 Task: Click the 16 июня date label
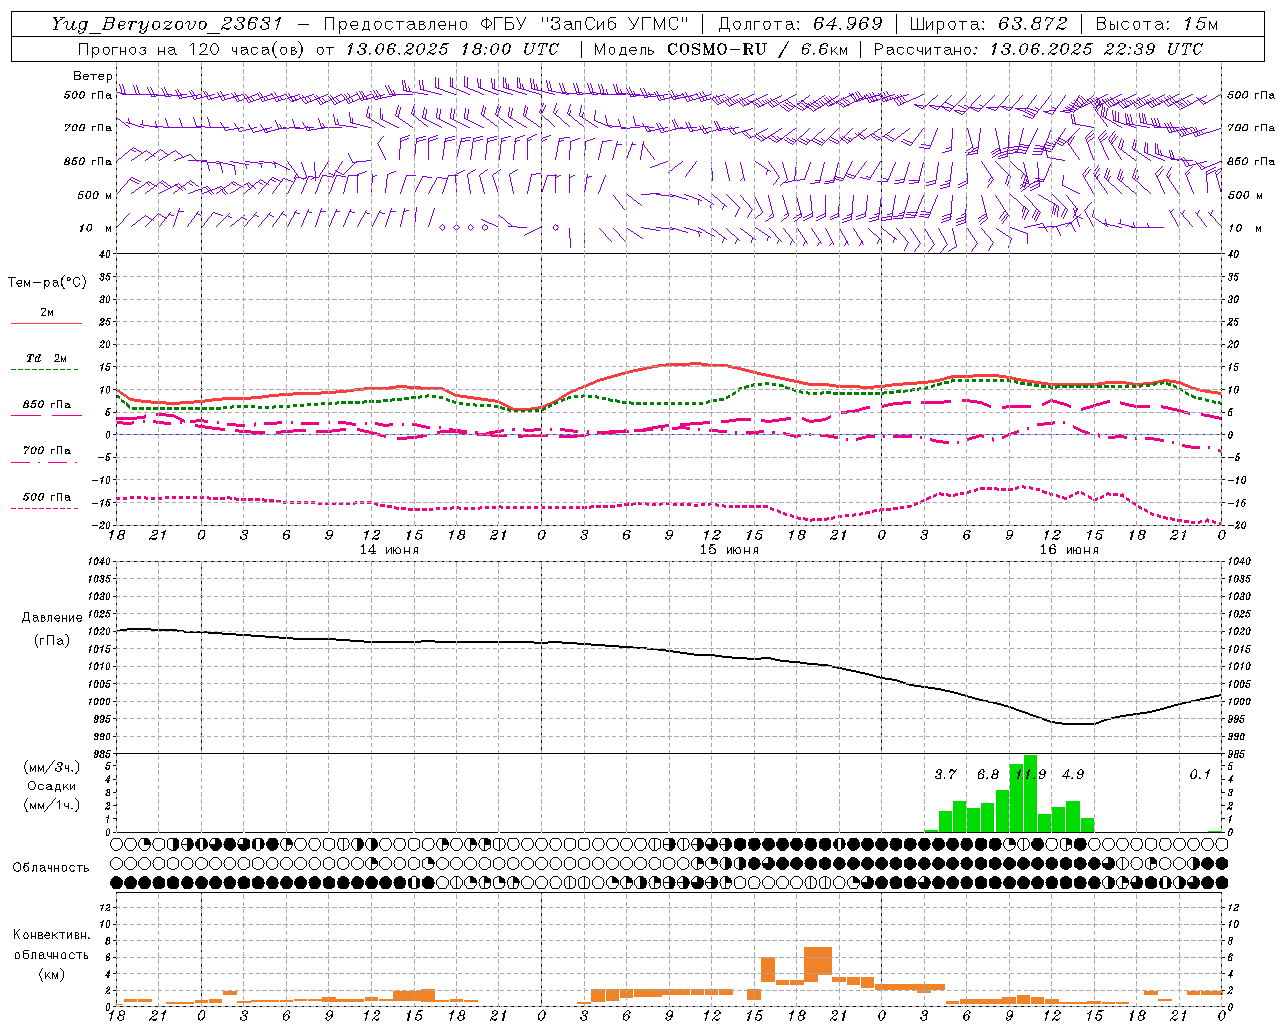(x=1069, y=550)
